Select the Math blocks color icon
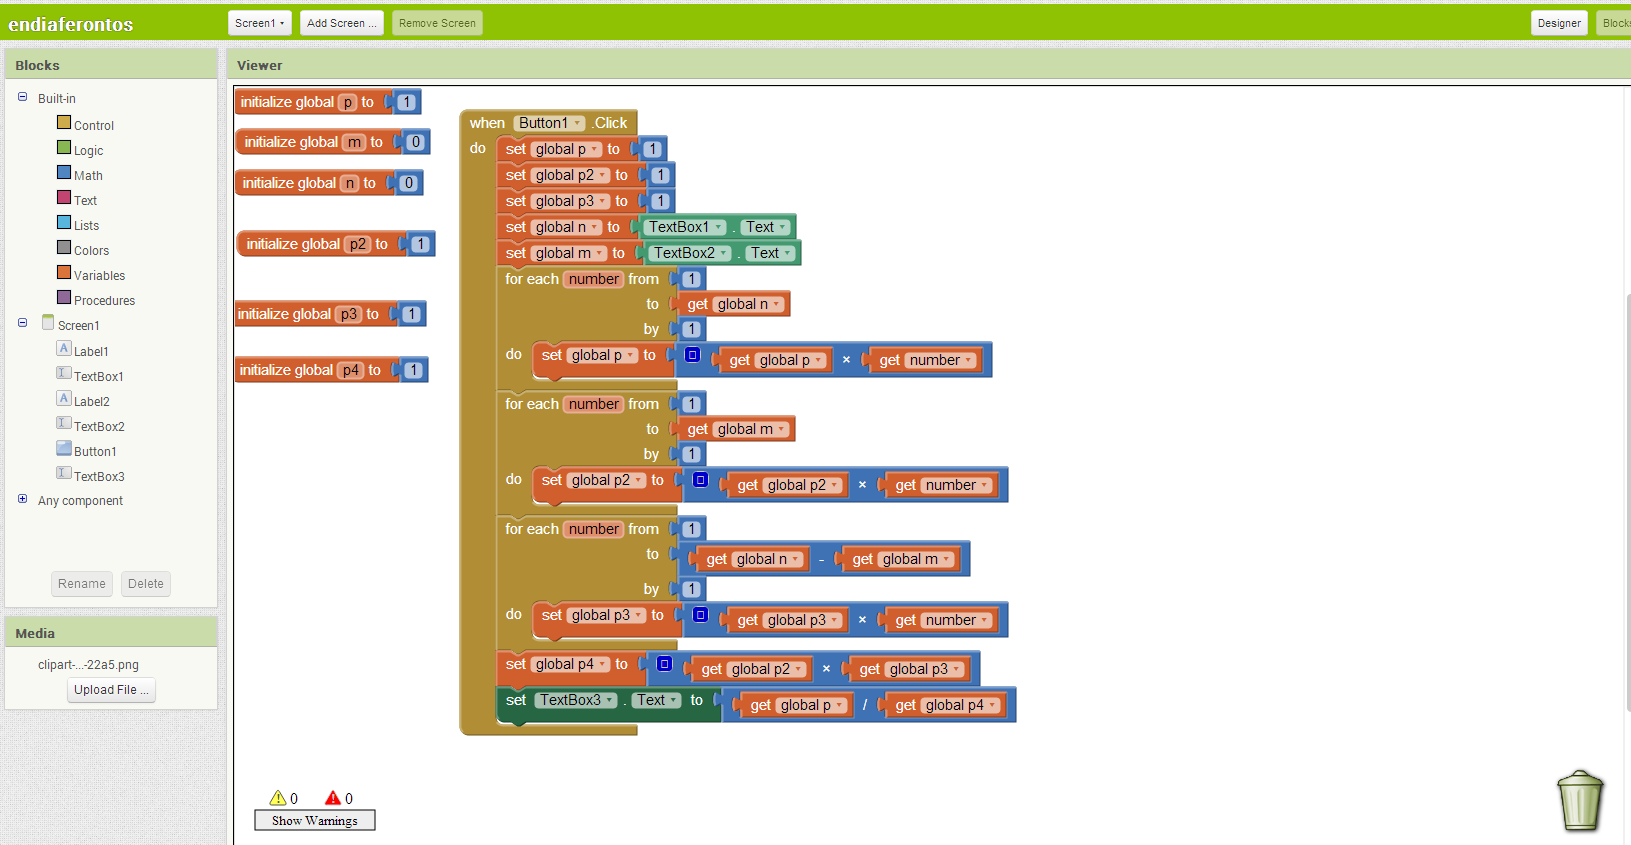 64,172
